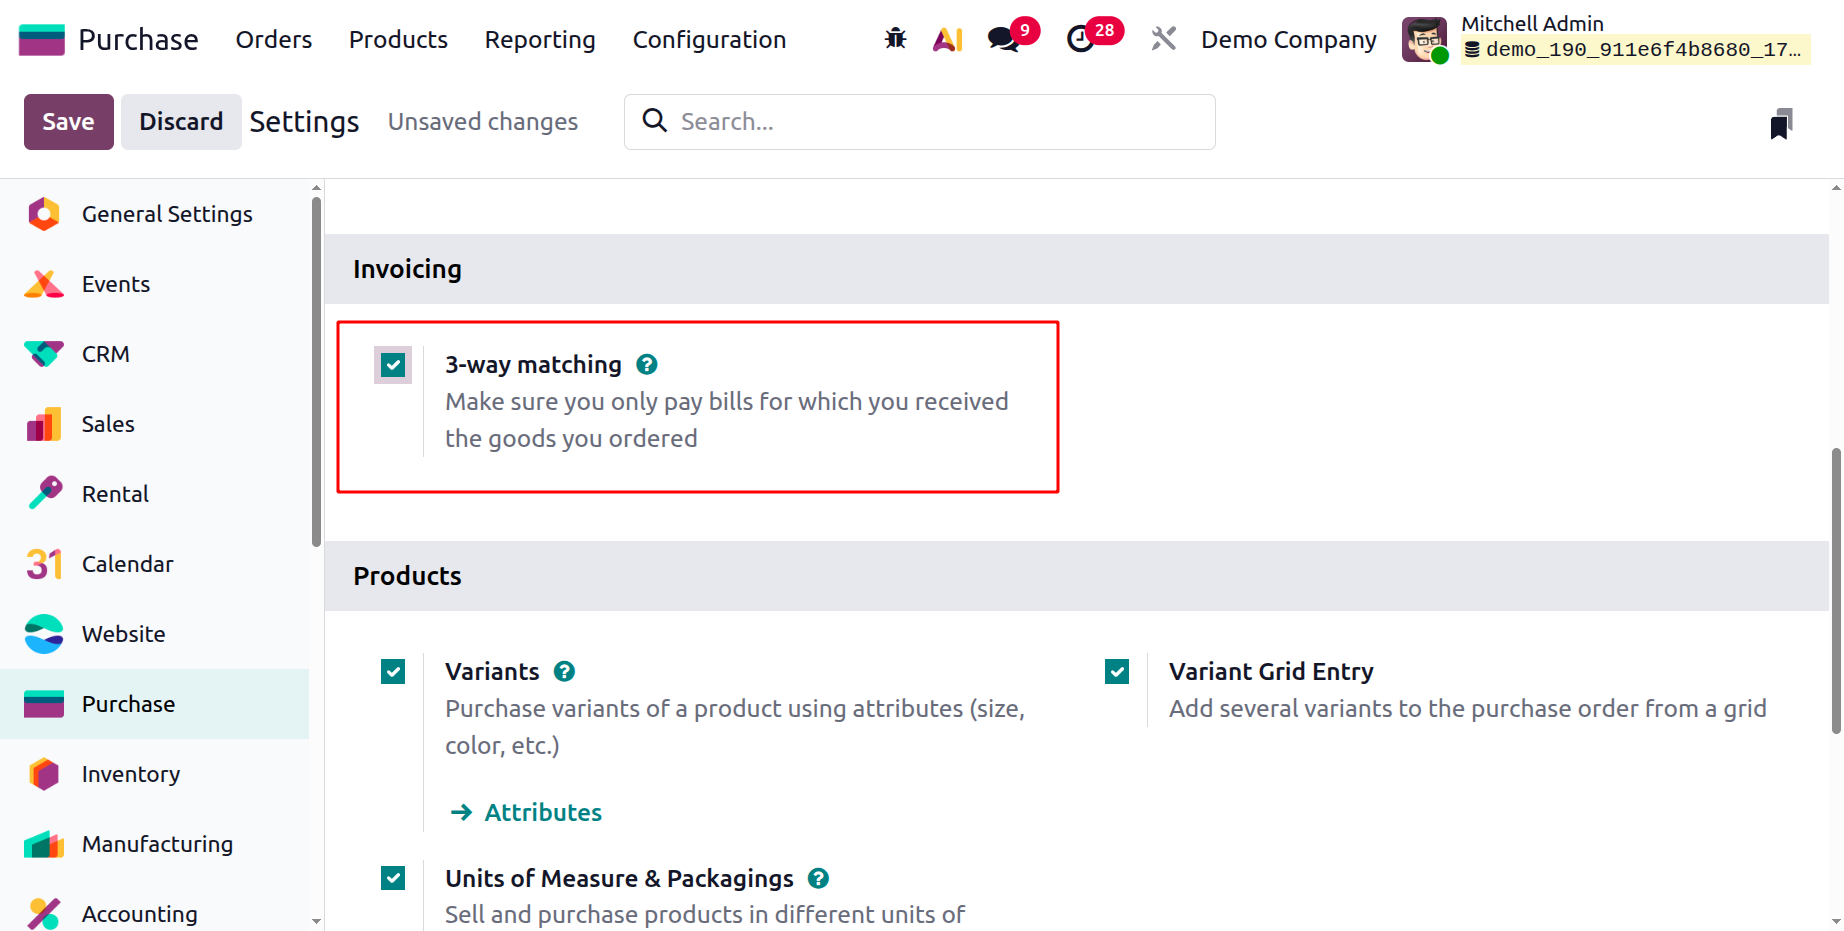The width and height of the screenshot is (1844, 931).
Task: Open the Orders menu
Action: [274, 39]
